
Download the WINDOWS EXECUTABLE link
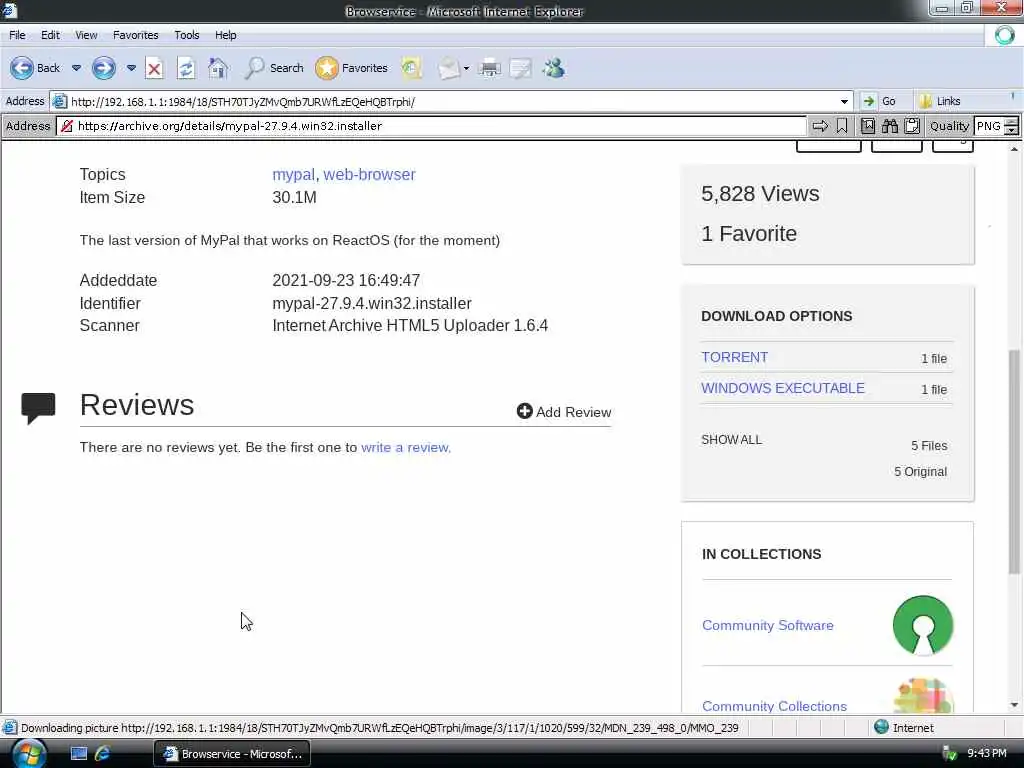(x=783, y=388)
